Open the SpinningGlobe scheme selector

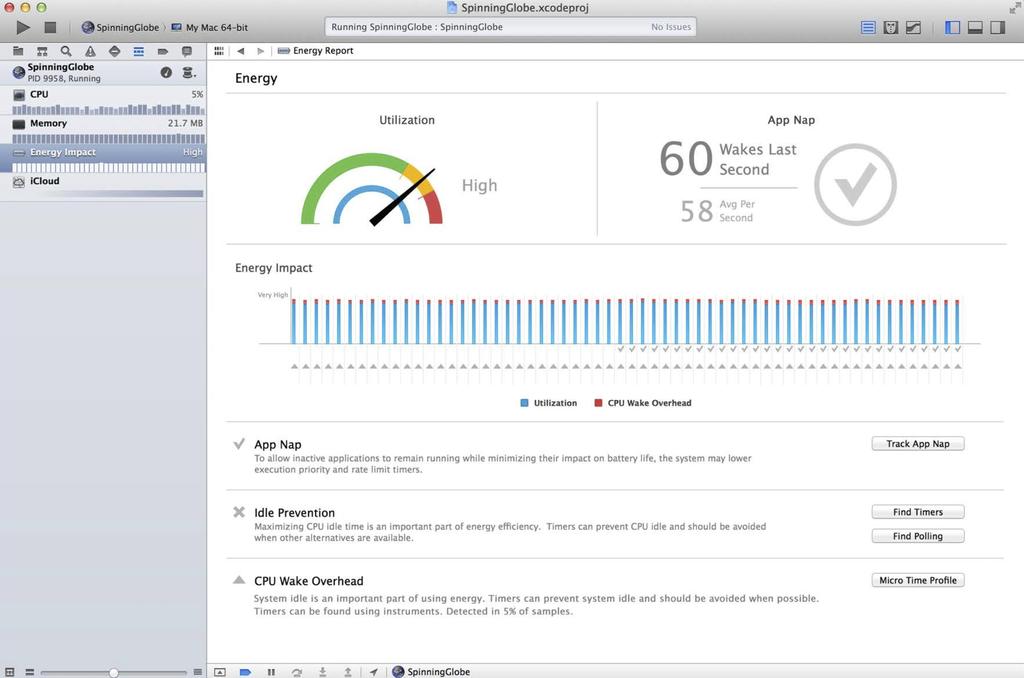click(120, 27)
